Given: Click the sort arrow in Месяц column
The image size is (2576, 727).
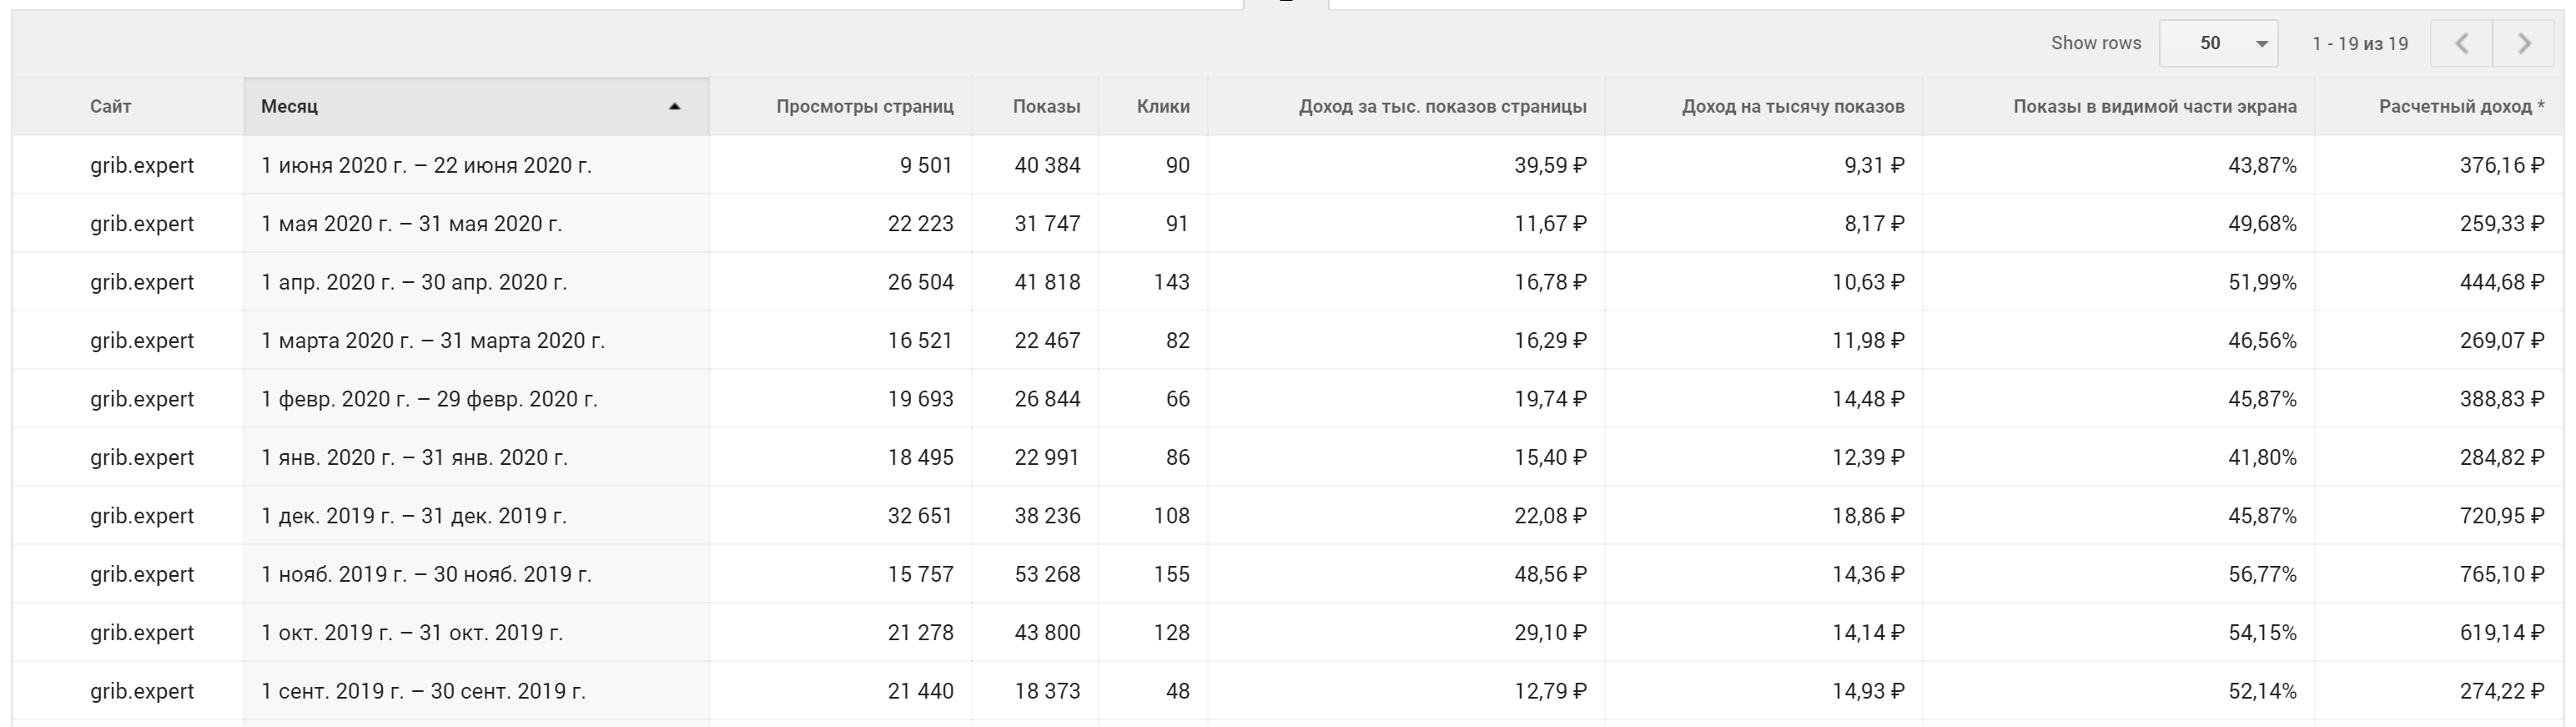Looking at the screenshot, I should tap(675, 106).
